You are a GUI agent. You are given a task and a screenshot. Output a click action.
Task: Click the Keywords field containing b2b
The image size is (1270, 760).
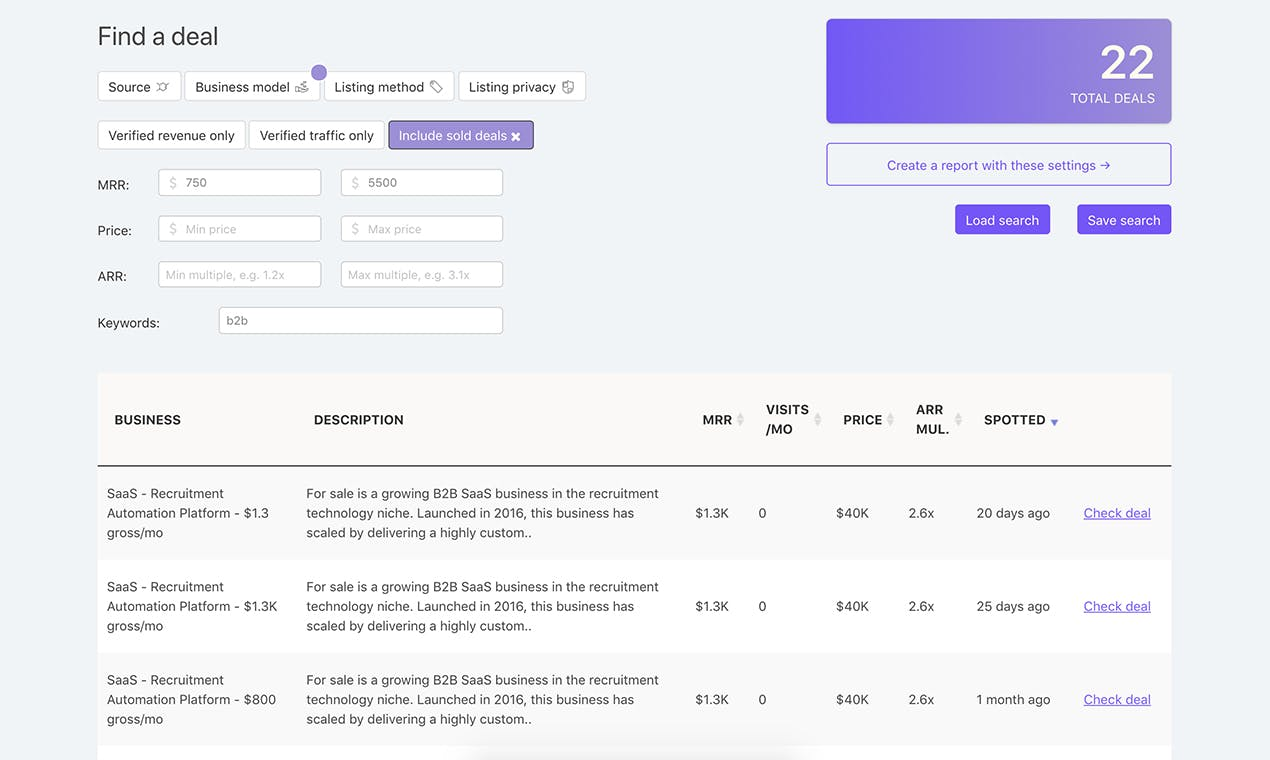[x=360, y=321]
